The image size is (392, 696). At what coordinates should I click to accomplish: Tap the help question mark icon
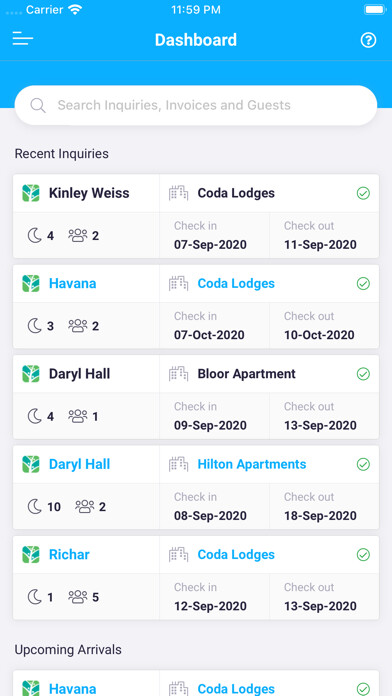(368, 40)
